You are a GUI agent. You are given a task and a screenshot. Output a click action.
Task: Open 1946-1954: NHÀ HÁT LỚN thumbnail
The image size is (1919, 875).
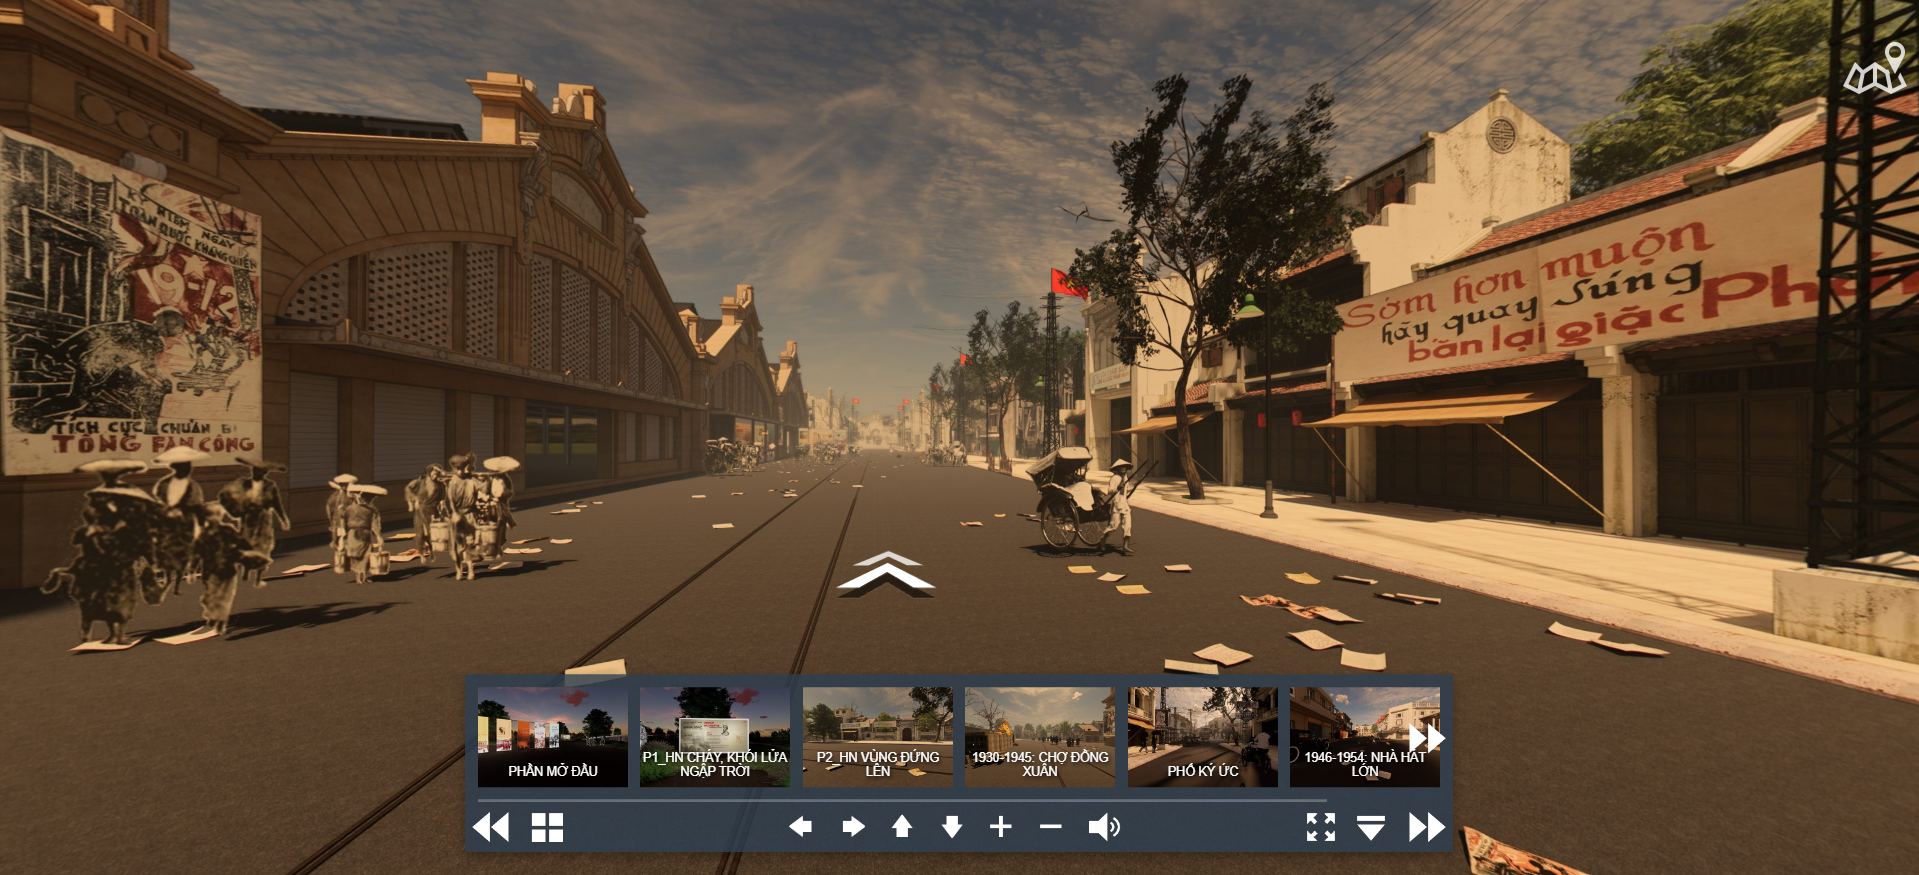click(1365, 737)
